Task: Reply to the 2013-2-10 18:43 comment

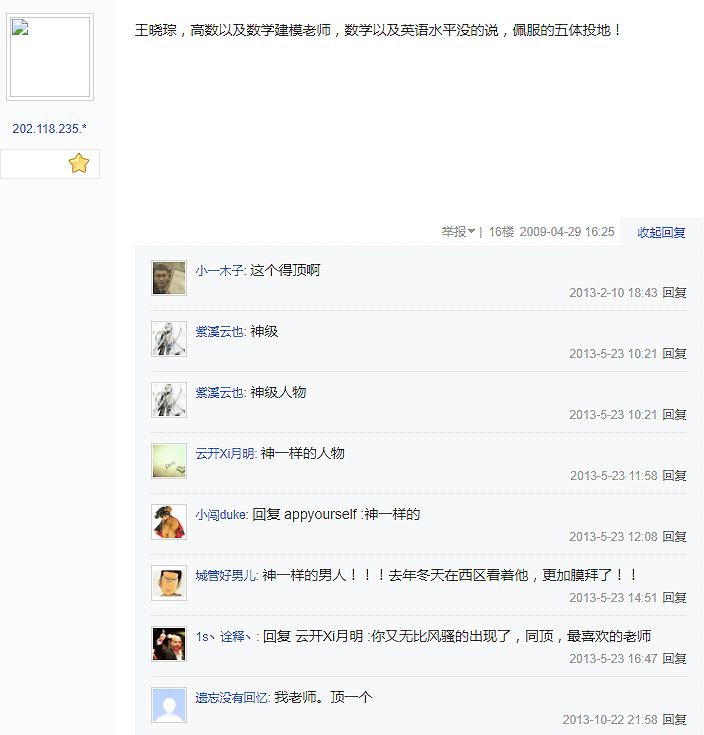Action: click(674, 292)
